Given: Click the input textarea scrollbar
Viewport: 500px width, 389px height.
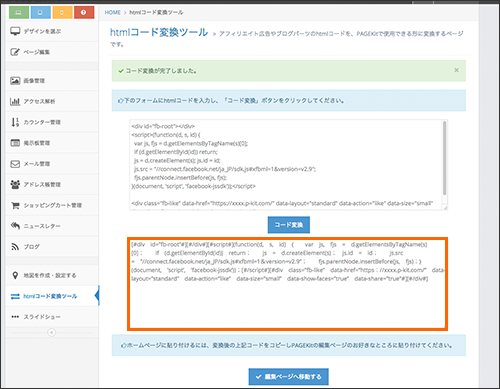Looking at the screenshot, I should (444, 158).
